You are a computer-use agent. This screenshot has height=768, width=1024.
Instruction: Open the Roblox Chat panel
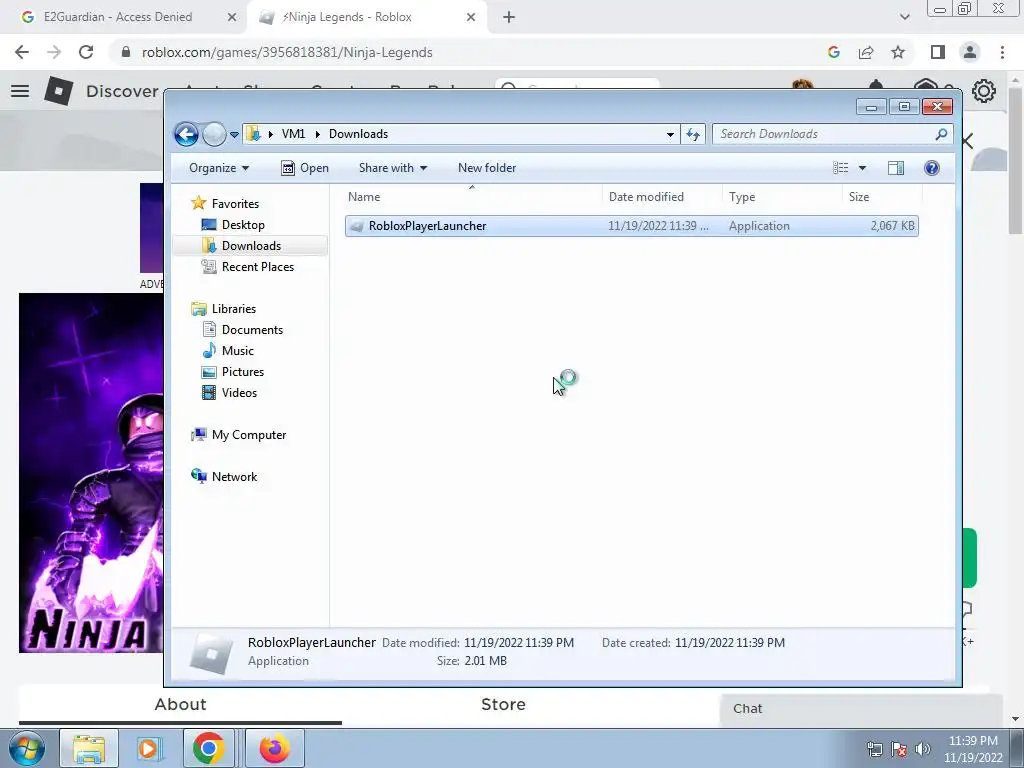pyautogui.click(x=861, y=709)
